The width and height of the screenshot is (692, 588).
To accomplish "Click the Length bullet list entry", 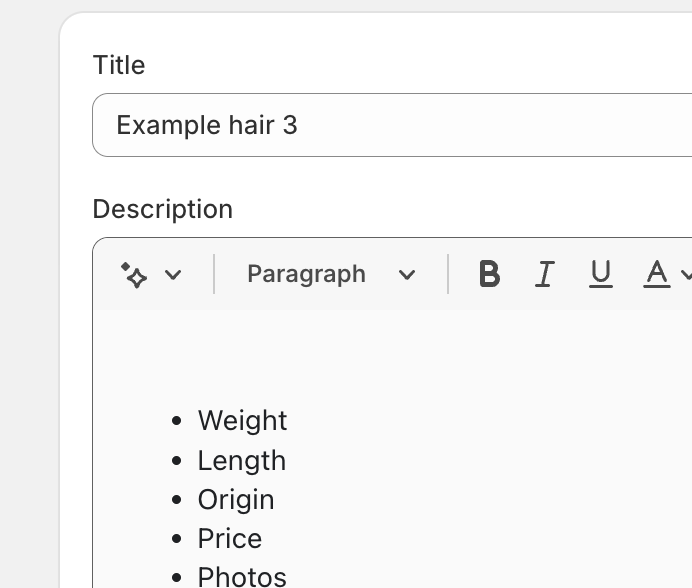I will [242, 461].
